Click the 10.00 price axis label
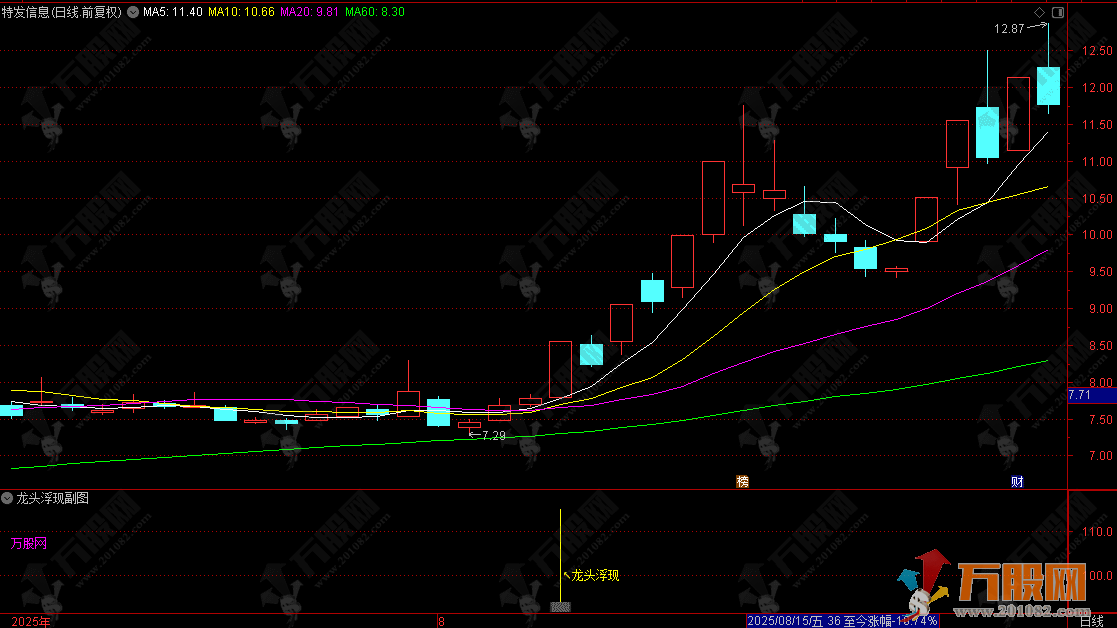The height and width of the screenshot is (628, 1117). pos(1097,235)
